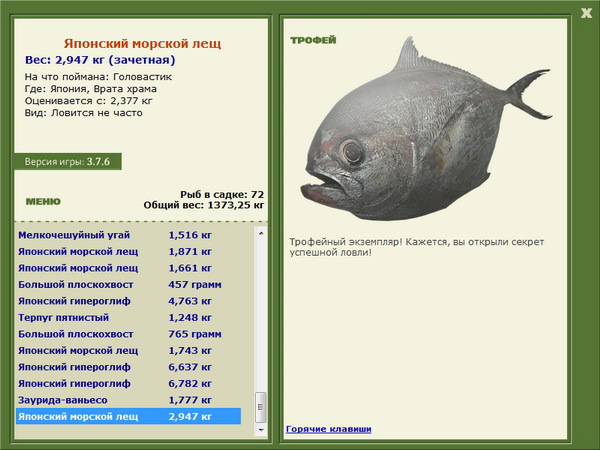Click Где: Япония, Врата храма line
This screenshot has width=600, height=450.
tap(91, 89)
